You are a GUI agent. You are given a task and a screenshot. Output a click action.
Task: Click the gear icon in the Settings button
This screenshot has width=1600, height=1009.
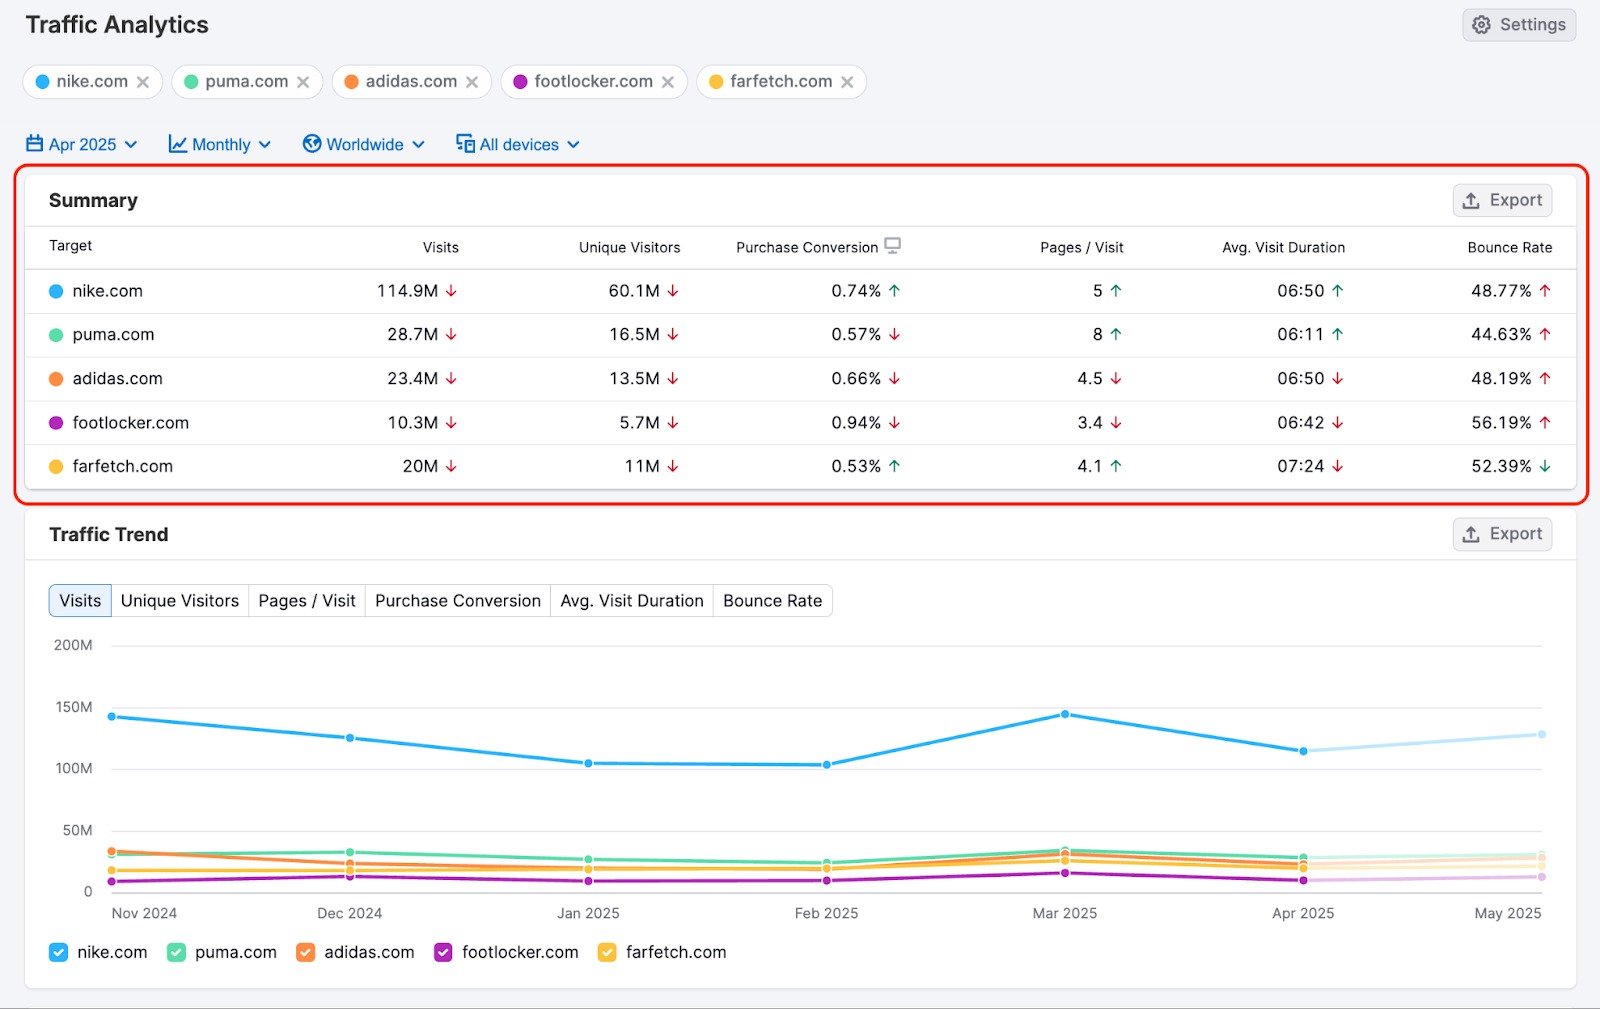[1481, 25]
